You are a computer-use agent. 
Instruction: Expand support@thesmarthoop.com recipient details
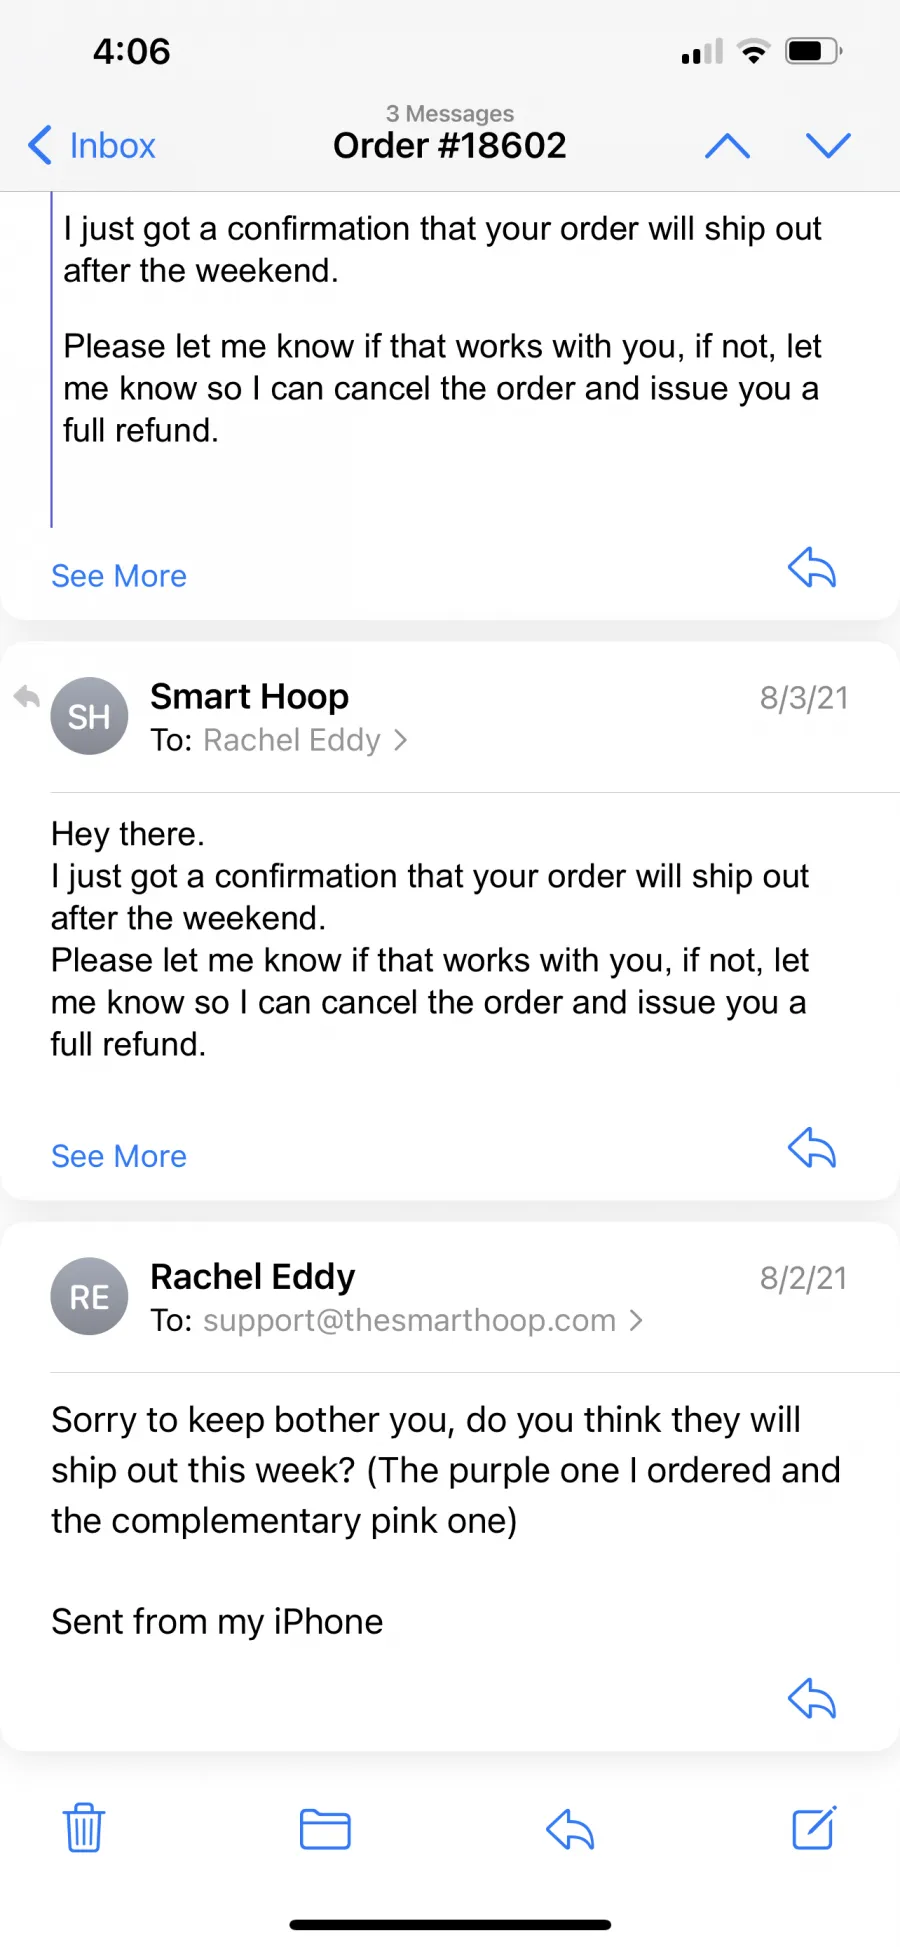point(422,1320)
